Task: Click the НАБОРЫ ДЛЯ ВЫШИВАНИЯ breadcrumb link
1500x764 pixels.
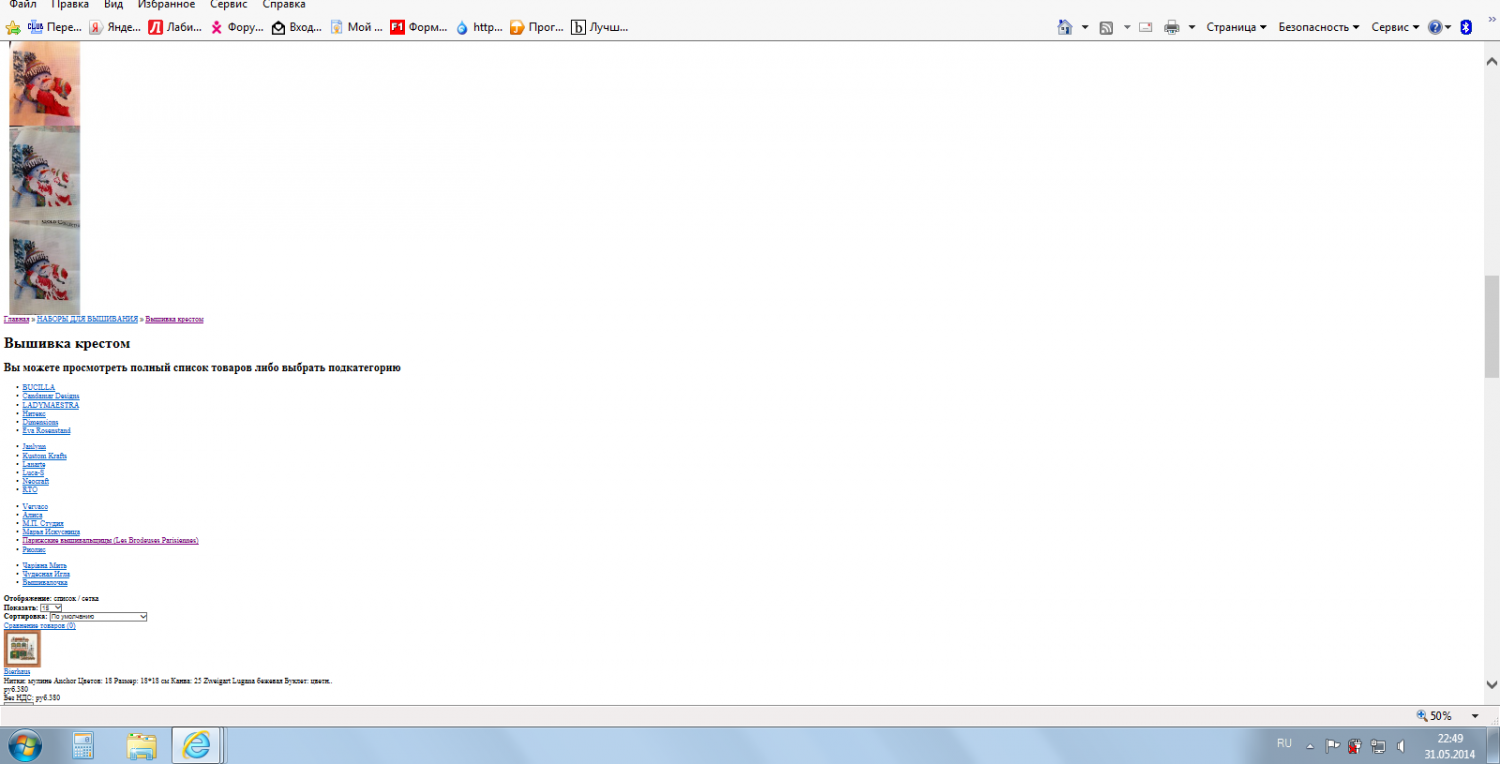Action: [x=87, y=319]
